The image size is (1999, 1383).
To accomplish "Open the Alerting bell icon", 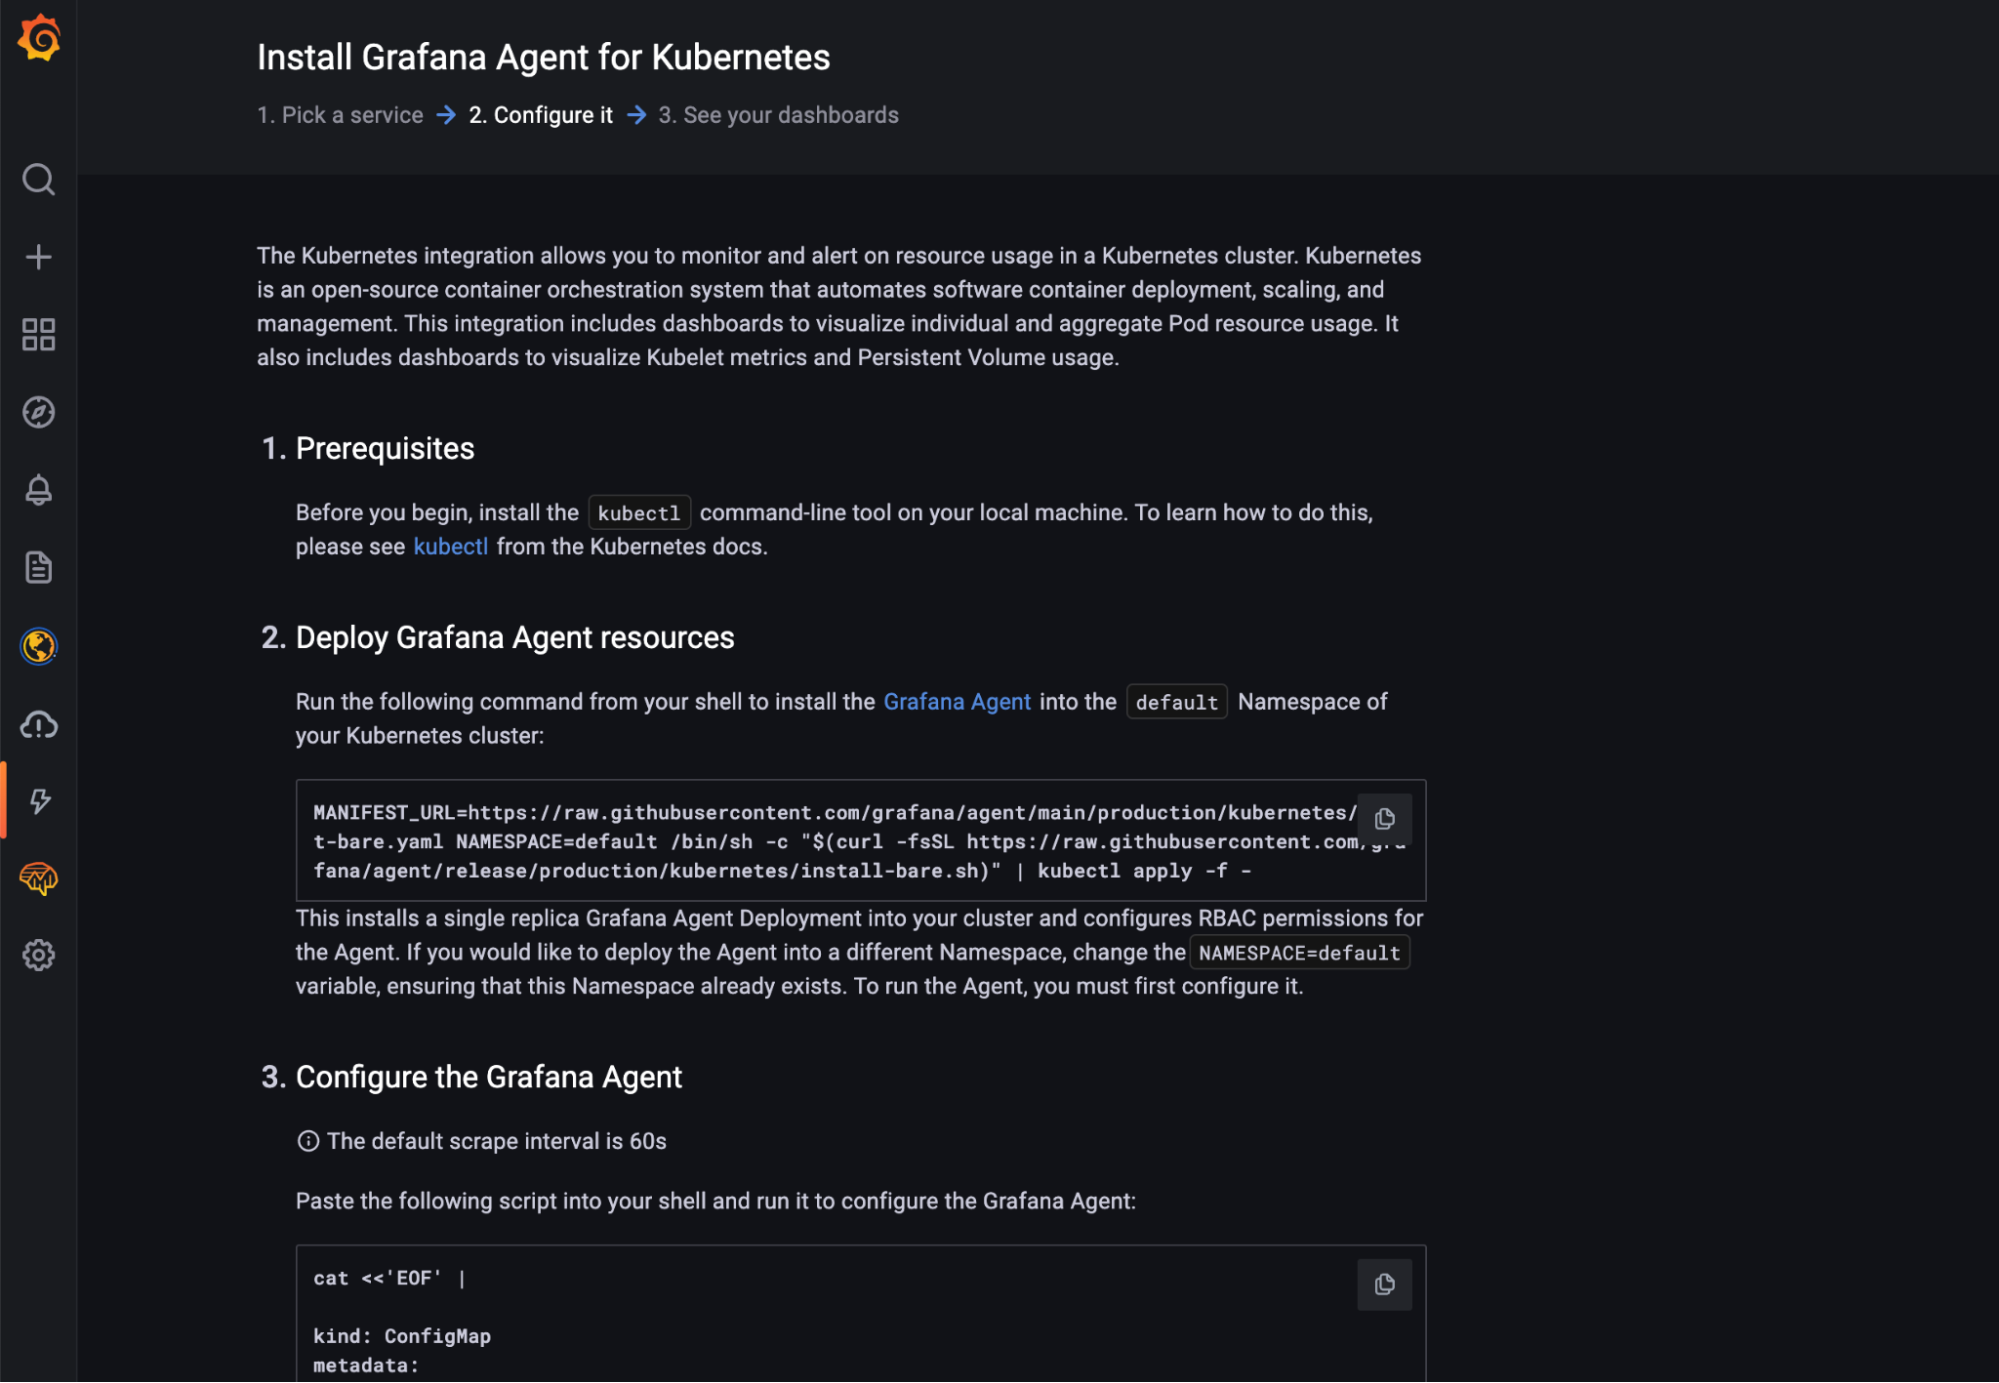I will tap(39, 490).
